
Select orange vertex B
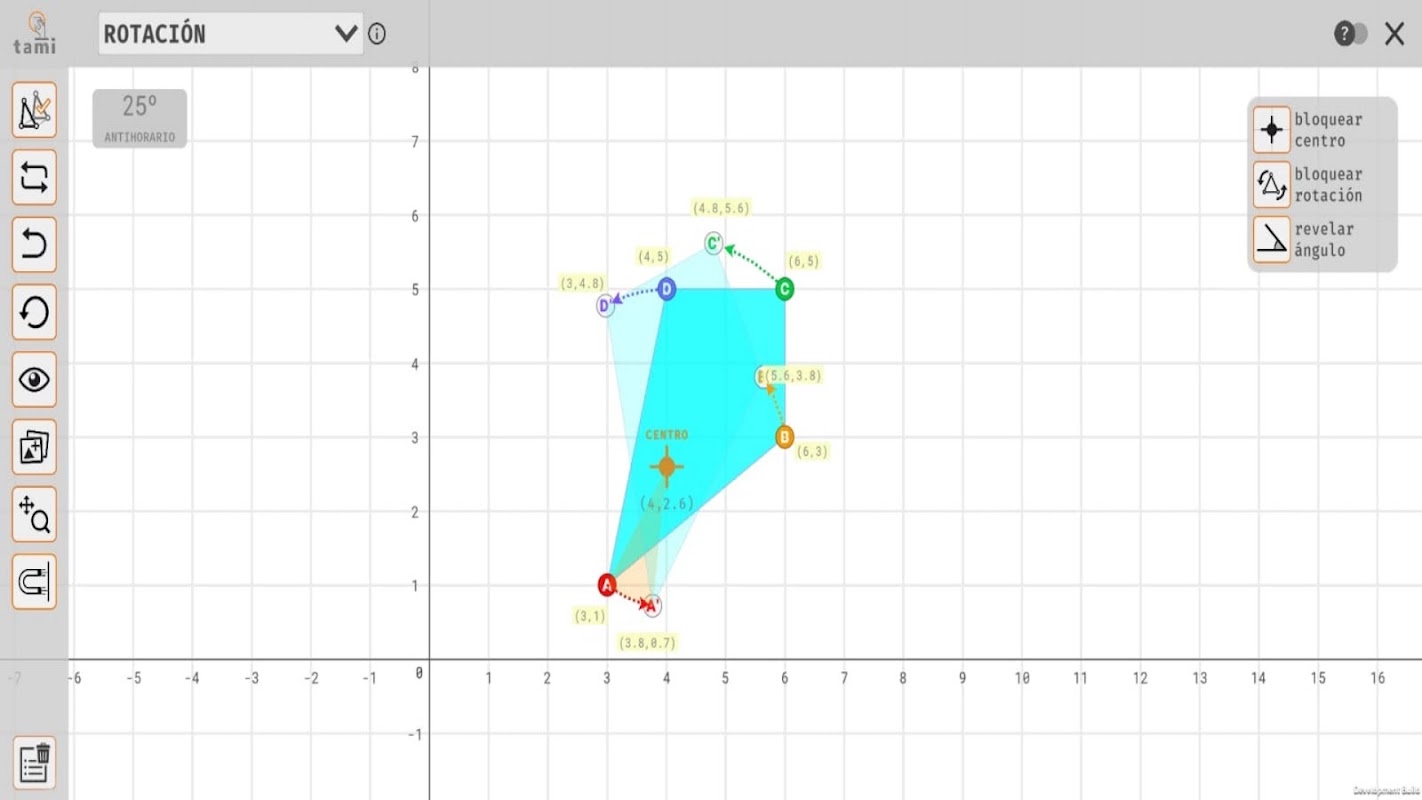(x=785, y=437)
